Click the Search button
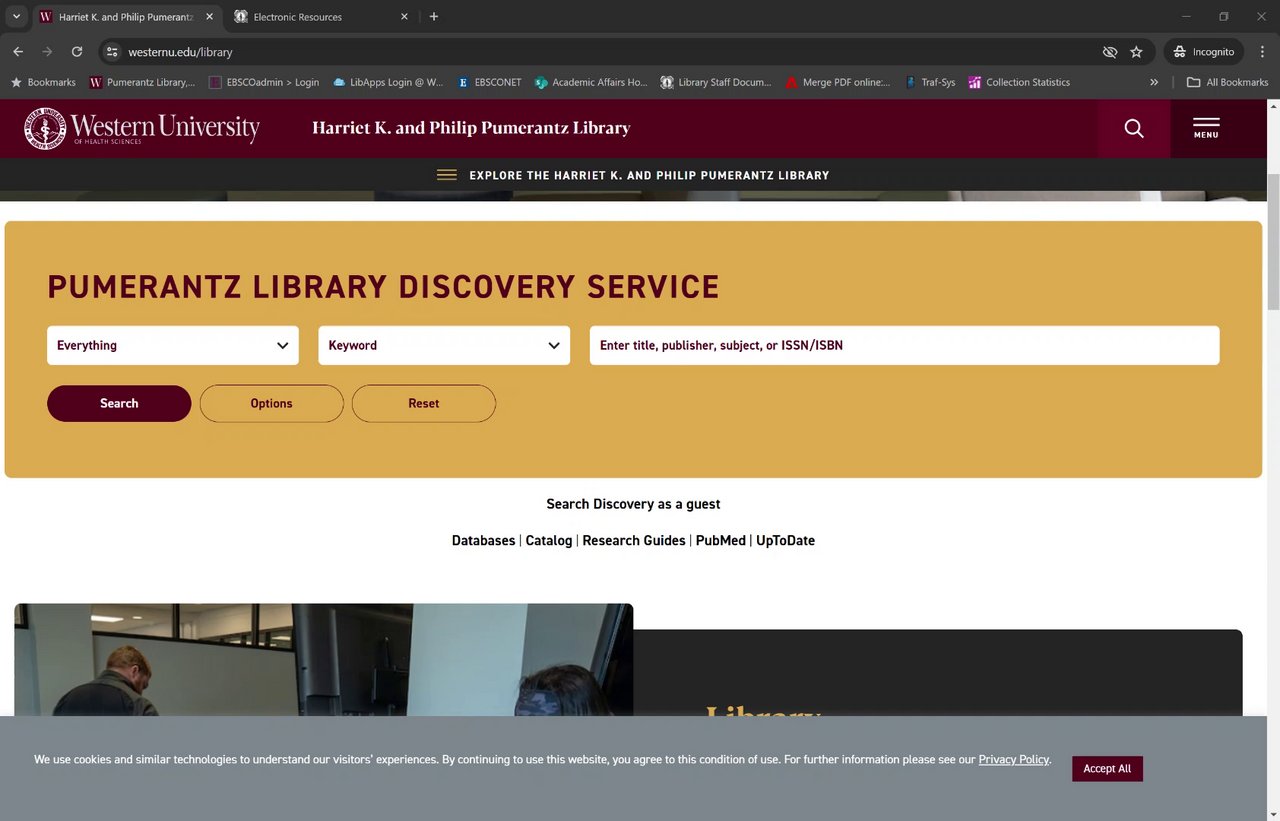 (119, 403)
